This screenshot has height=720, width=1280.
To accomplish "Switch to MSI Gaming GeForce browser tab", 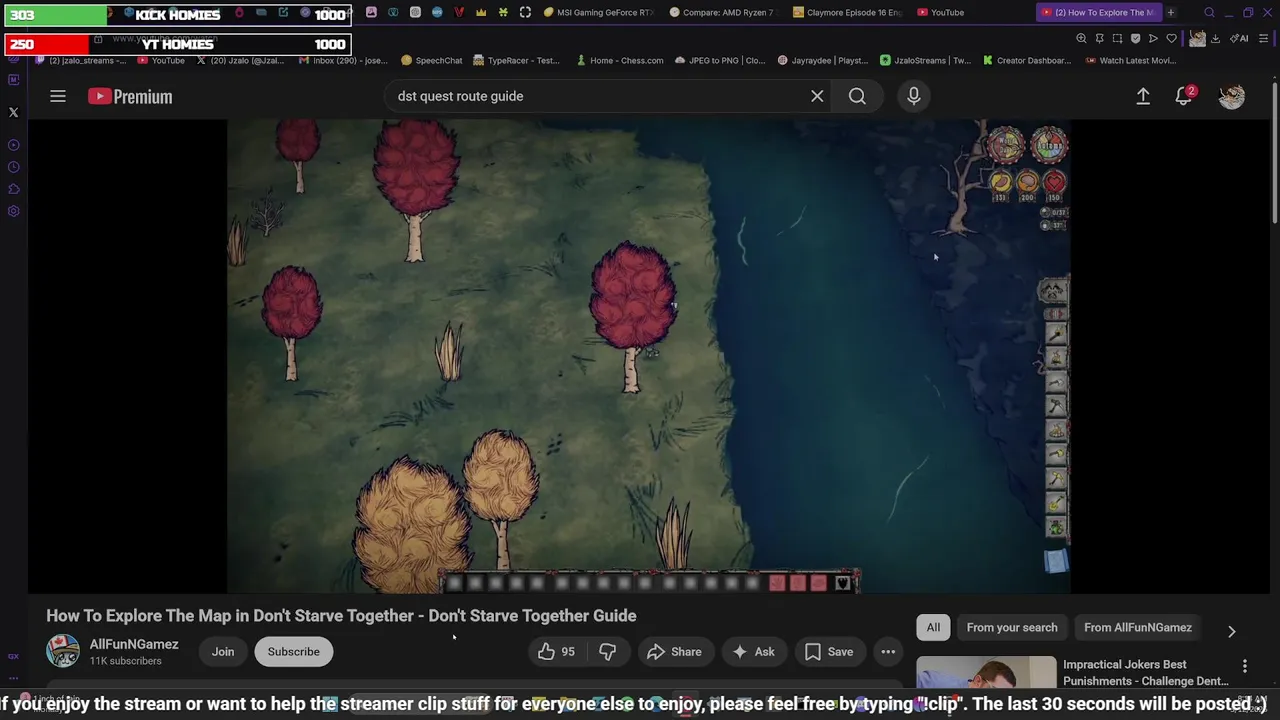I will coord(597,13).
